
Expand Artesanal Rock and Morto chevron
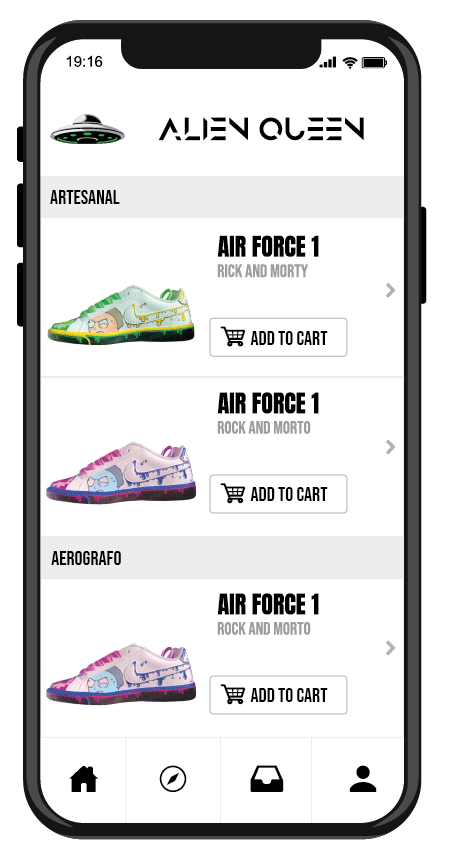390,447
